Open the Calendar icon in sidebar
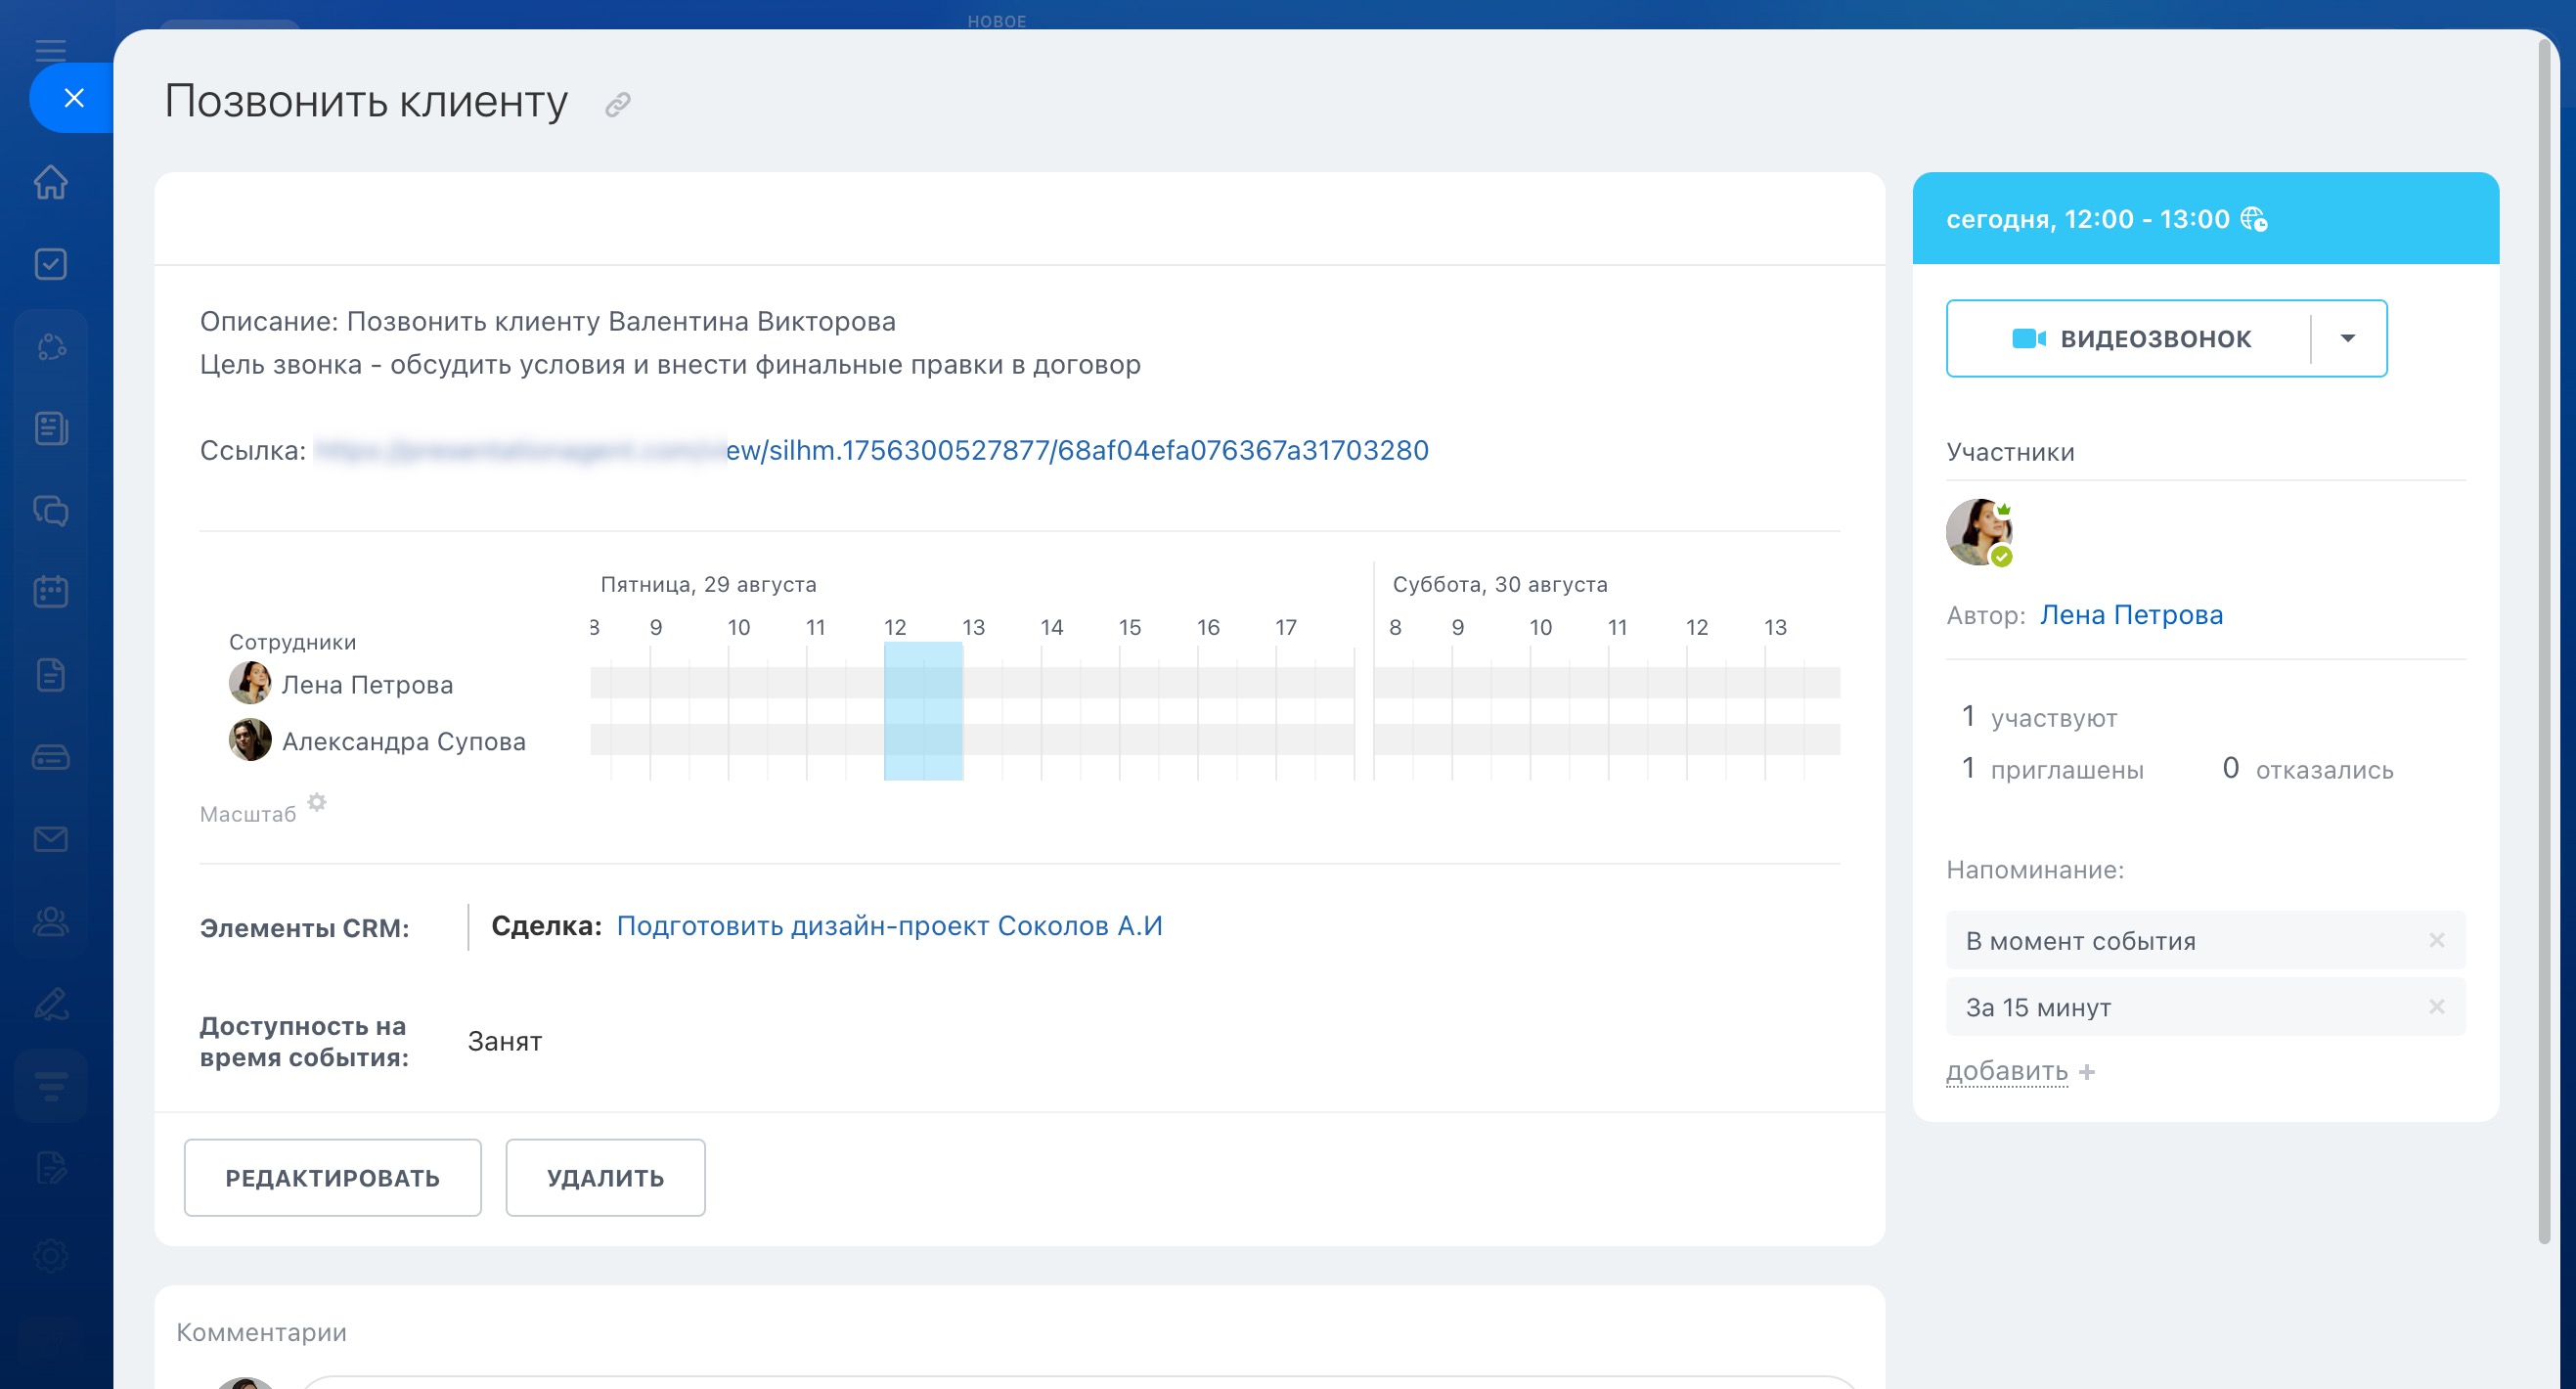Image resolution: width=2576 pixels, height=1389 pixels. pos(50,593)
